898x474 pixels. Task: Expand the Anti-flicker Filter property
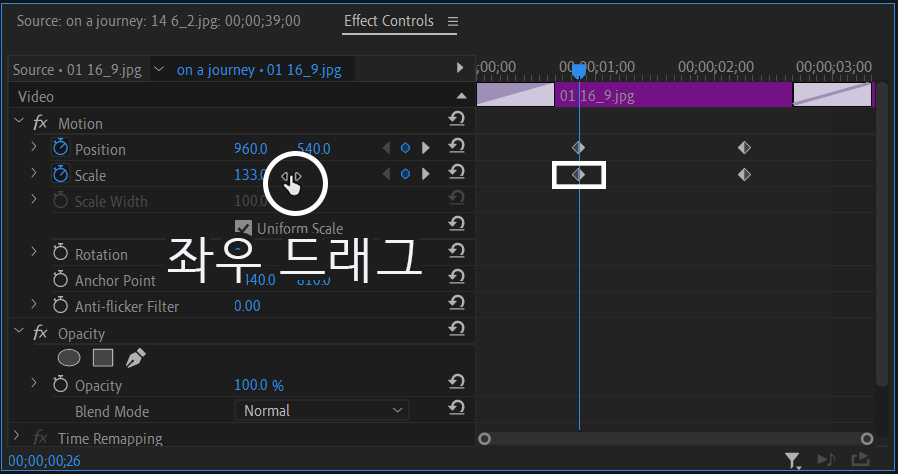34,304
